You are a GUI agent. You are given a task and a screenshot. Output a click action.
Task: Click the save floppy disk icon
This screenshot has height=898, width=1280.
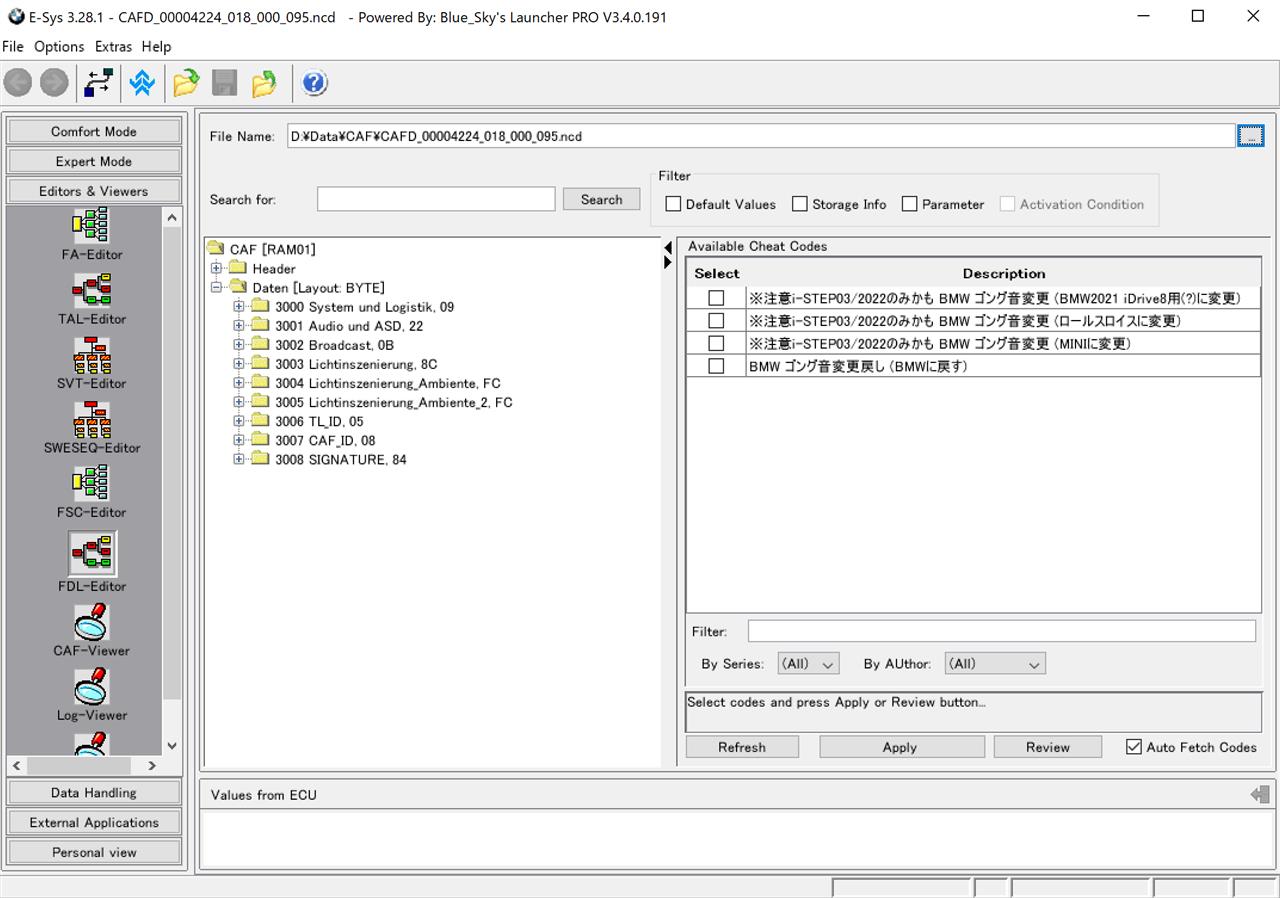(224, 83)
